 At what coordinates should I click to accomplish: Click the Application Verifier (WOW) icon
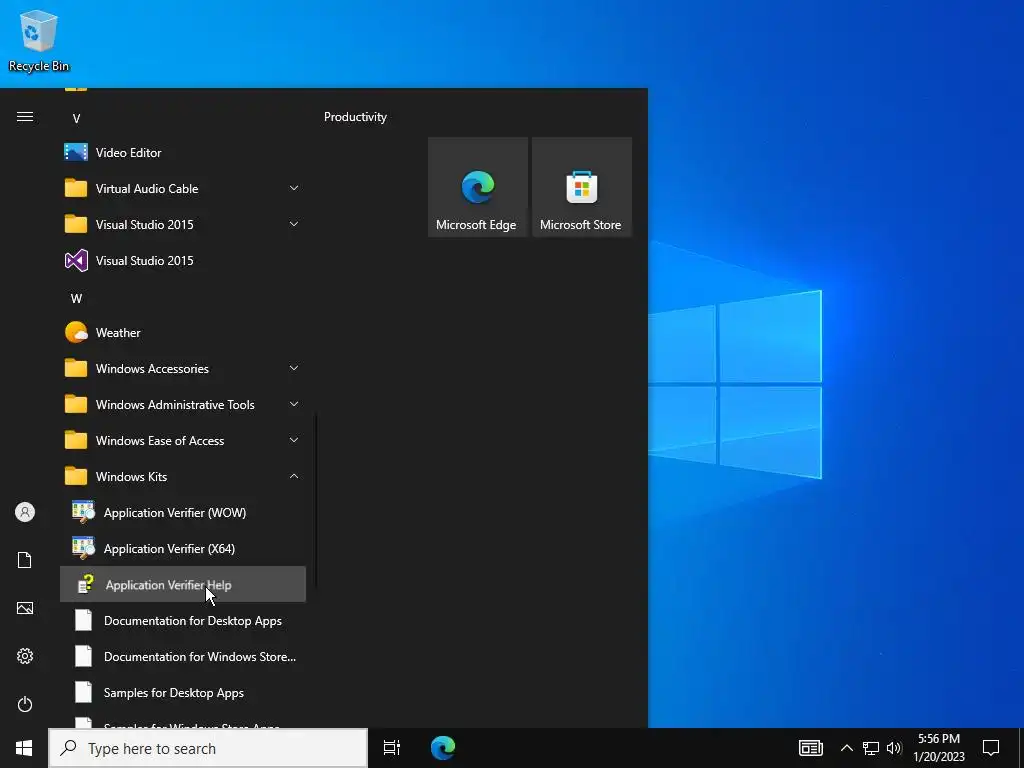click(x=84, y=512)
